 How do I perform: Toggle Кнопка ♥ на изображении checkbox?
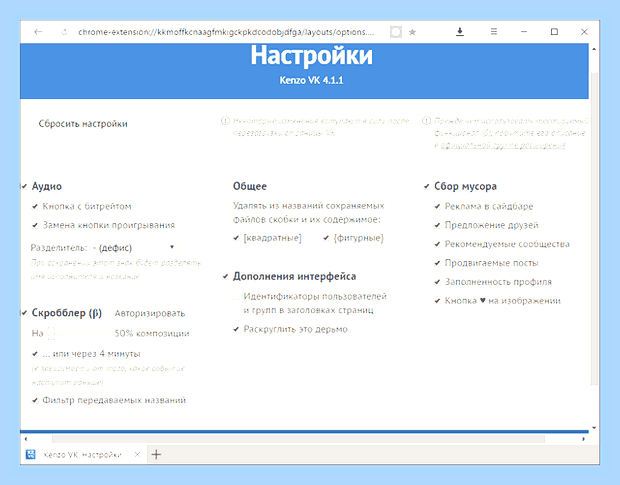pos(437,301)
